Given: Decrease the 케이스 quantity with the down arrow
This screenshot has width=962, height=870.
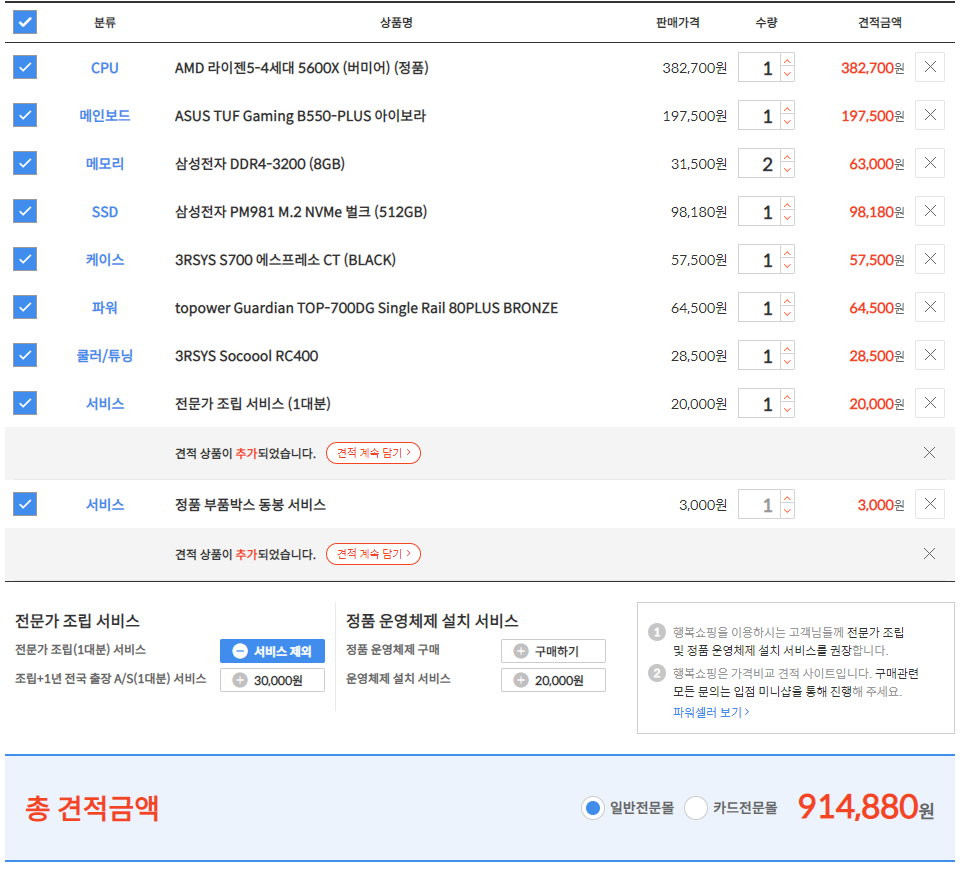Looking at the screenshot, I should 787,266.
